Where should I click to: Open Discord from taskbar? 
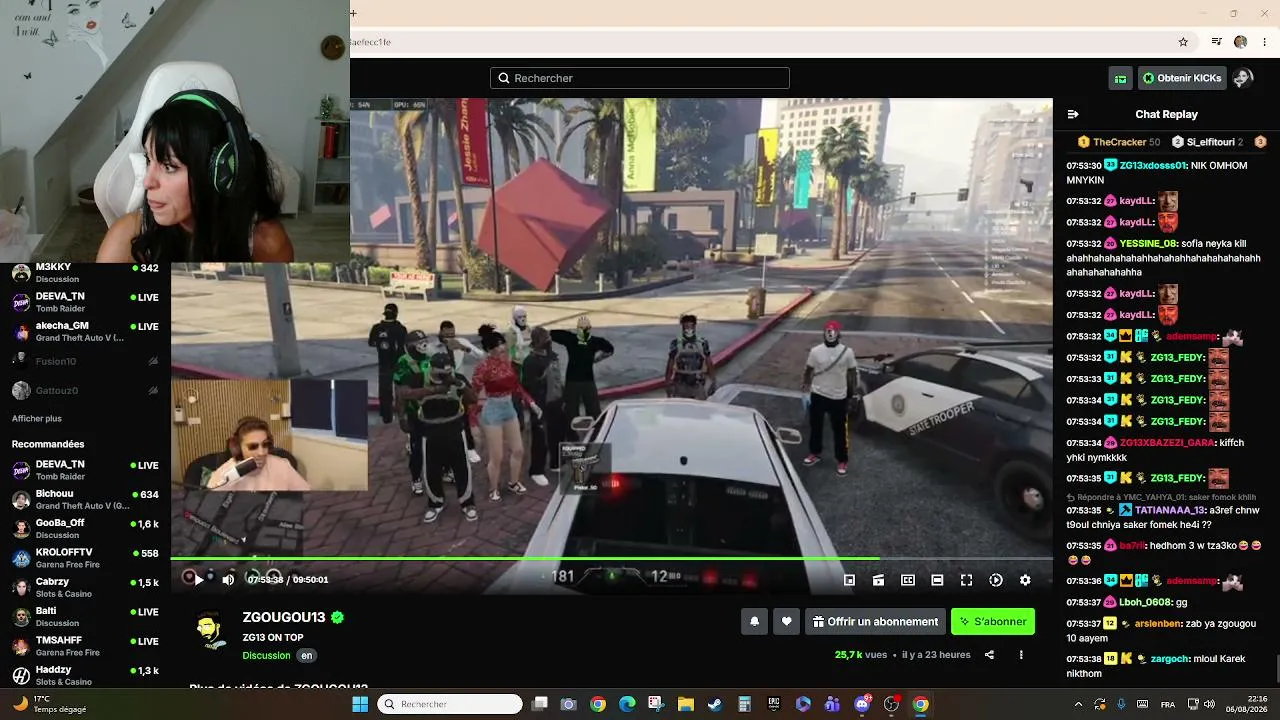click(862, 704)
